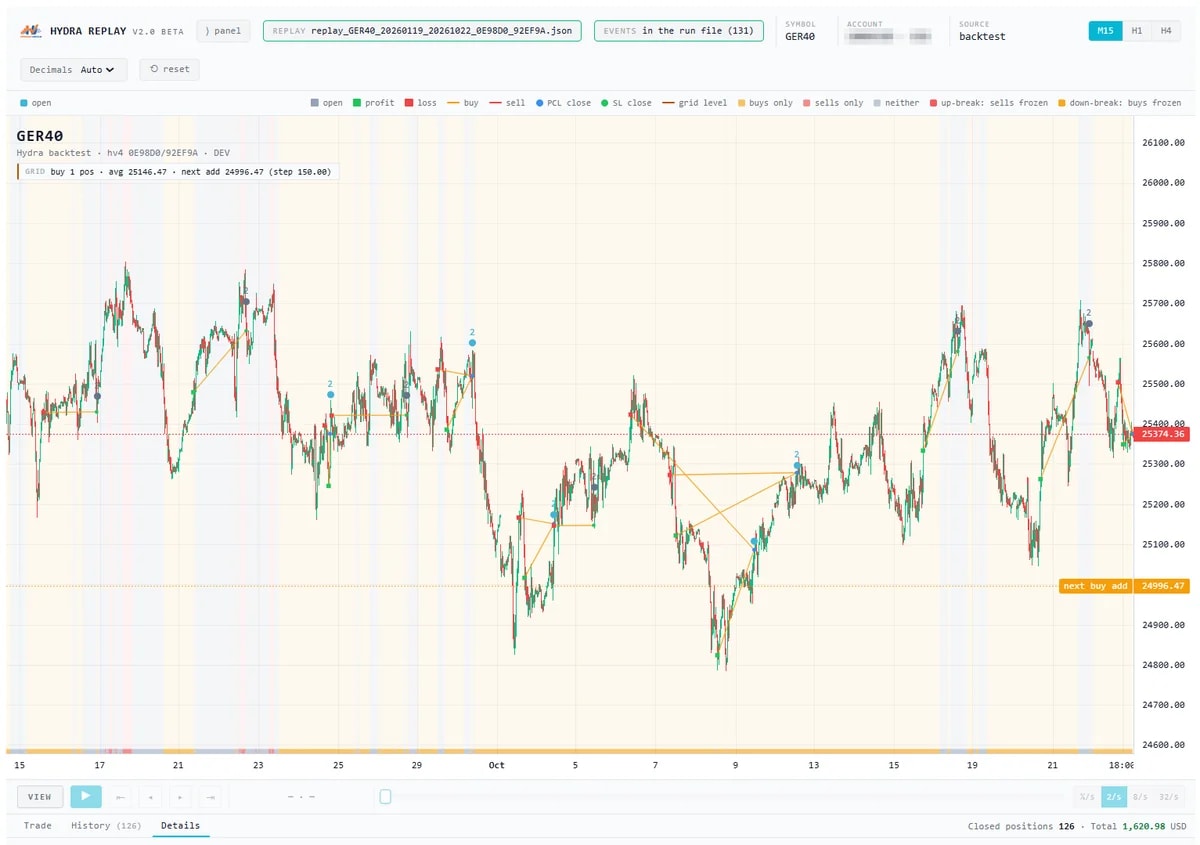
Task: Set playback speed to ½/s
Action: 1086,797
